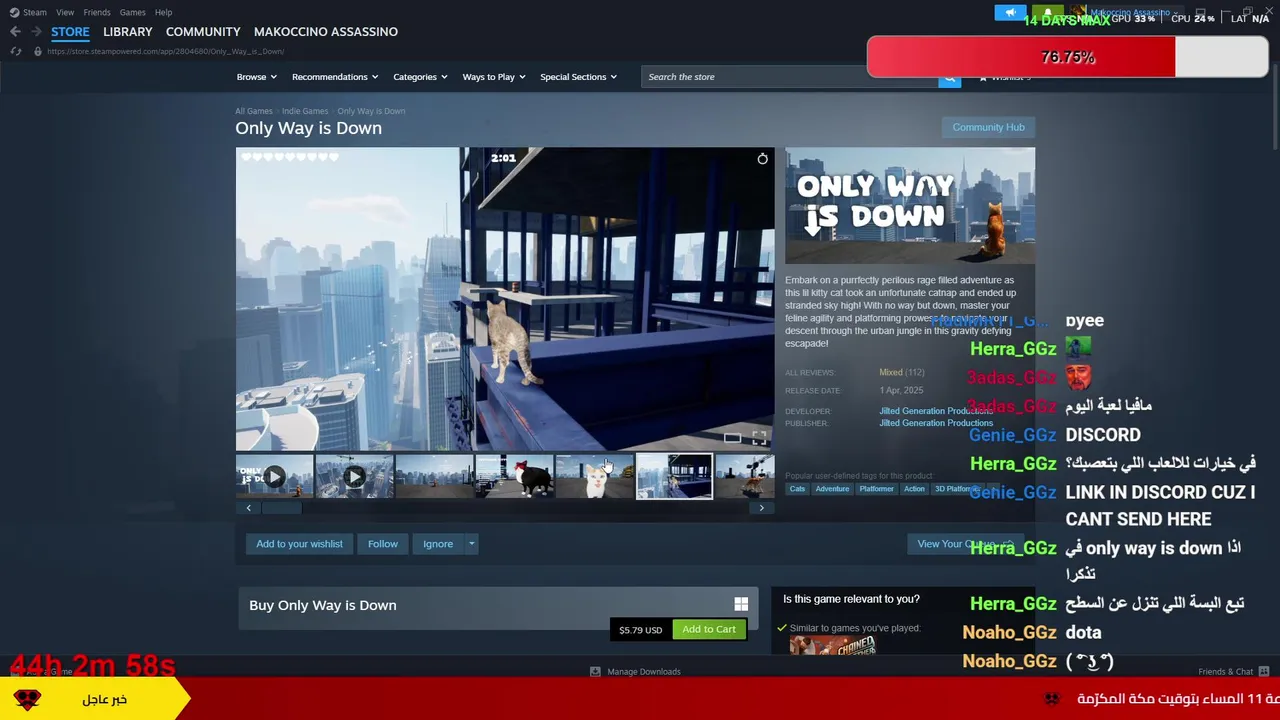Click the Steam logo menu
1280x720 pixels.
tap(14, 12)
